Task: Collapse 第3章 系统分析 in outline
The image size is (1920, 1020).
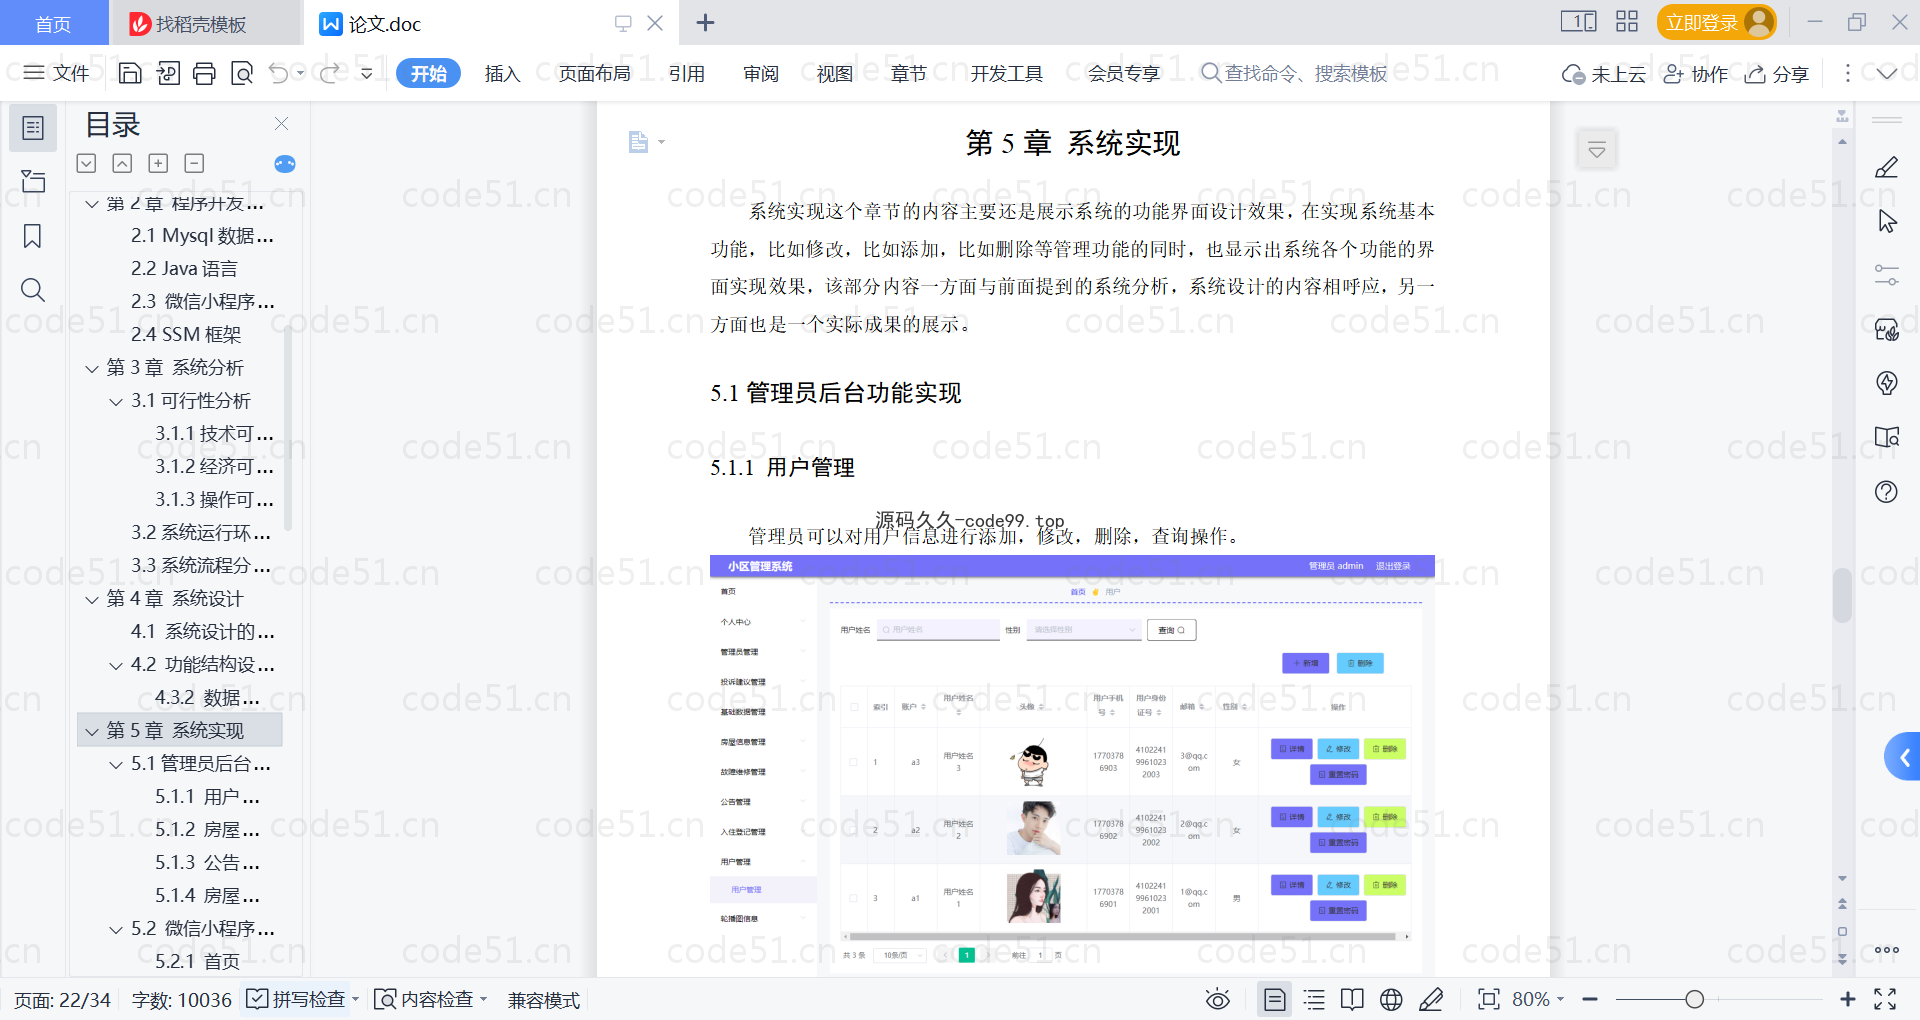Action: [92, 369]
